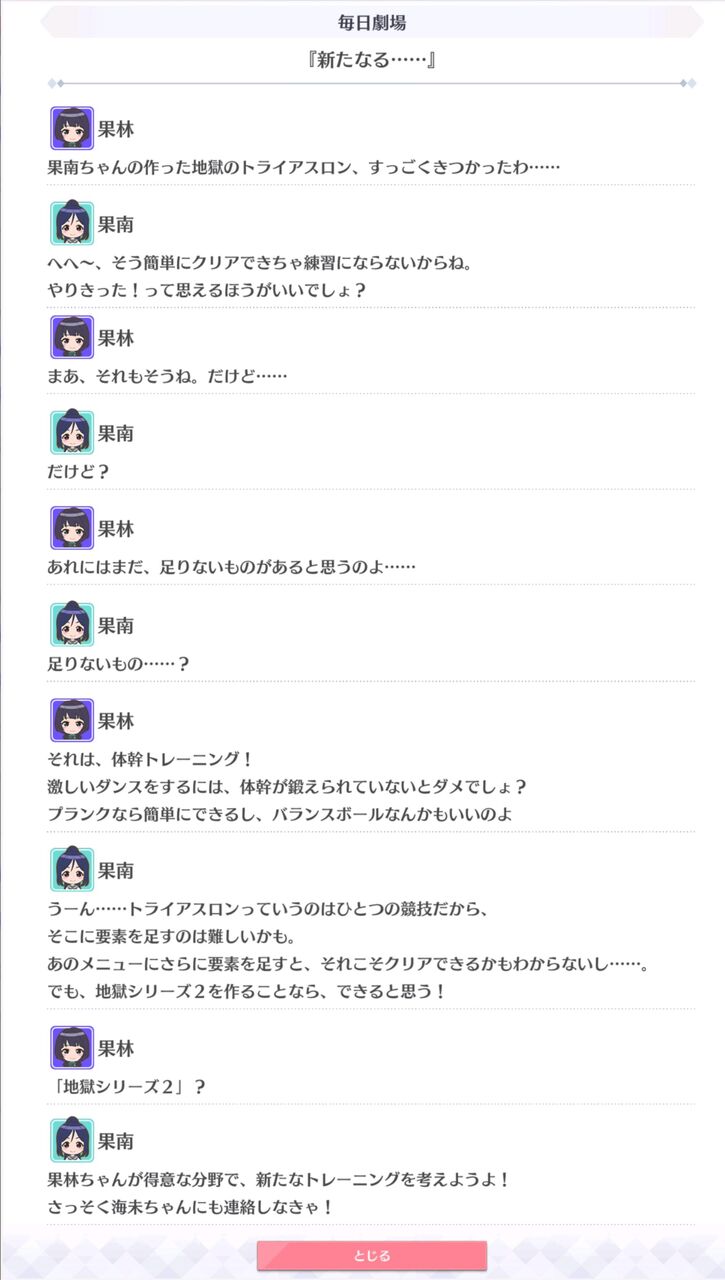Click the とじる close button

372,1256
